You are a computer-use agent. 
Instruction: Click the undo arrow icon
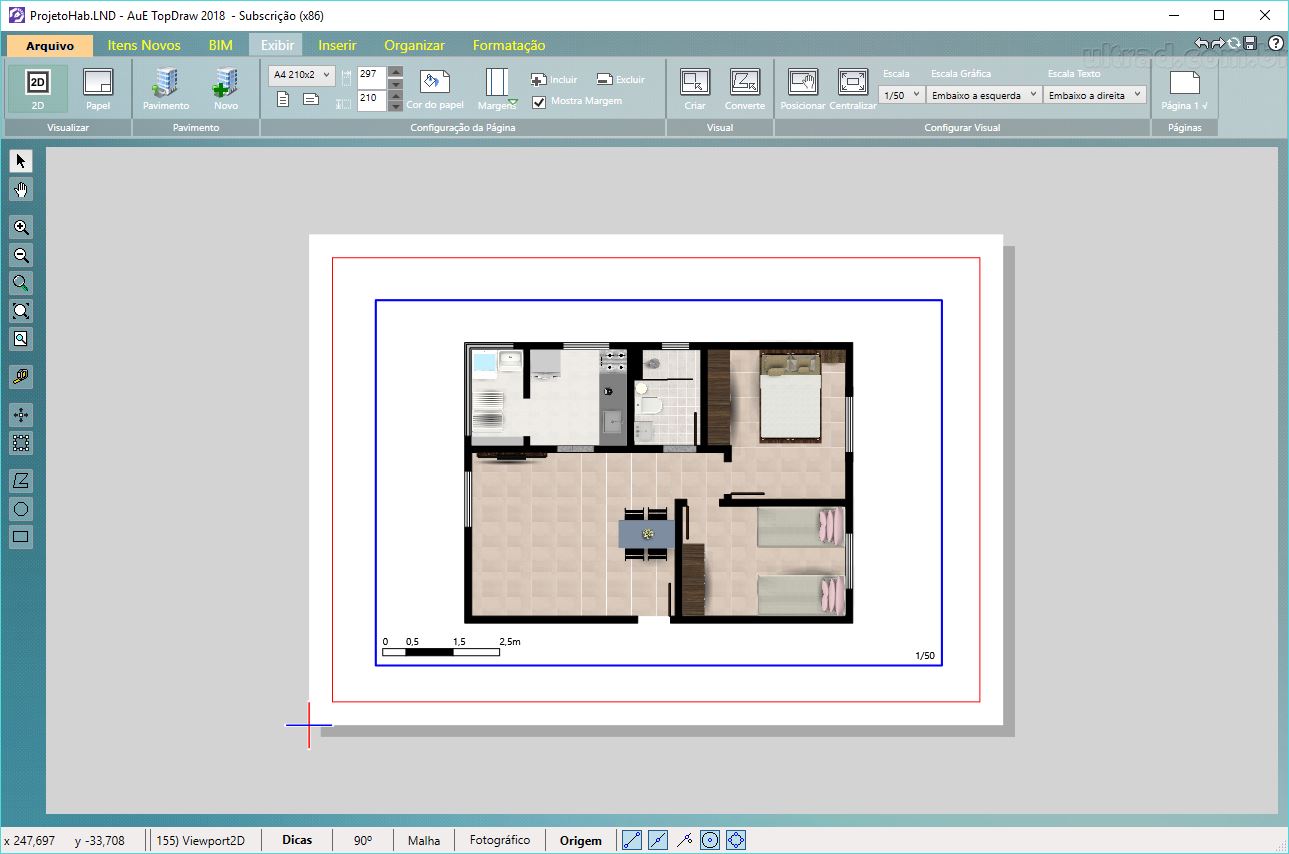click(1203, 44)
